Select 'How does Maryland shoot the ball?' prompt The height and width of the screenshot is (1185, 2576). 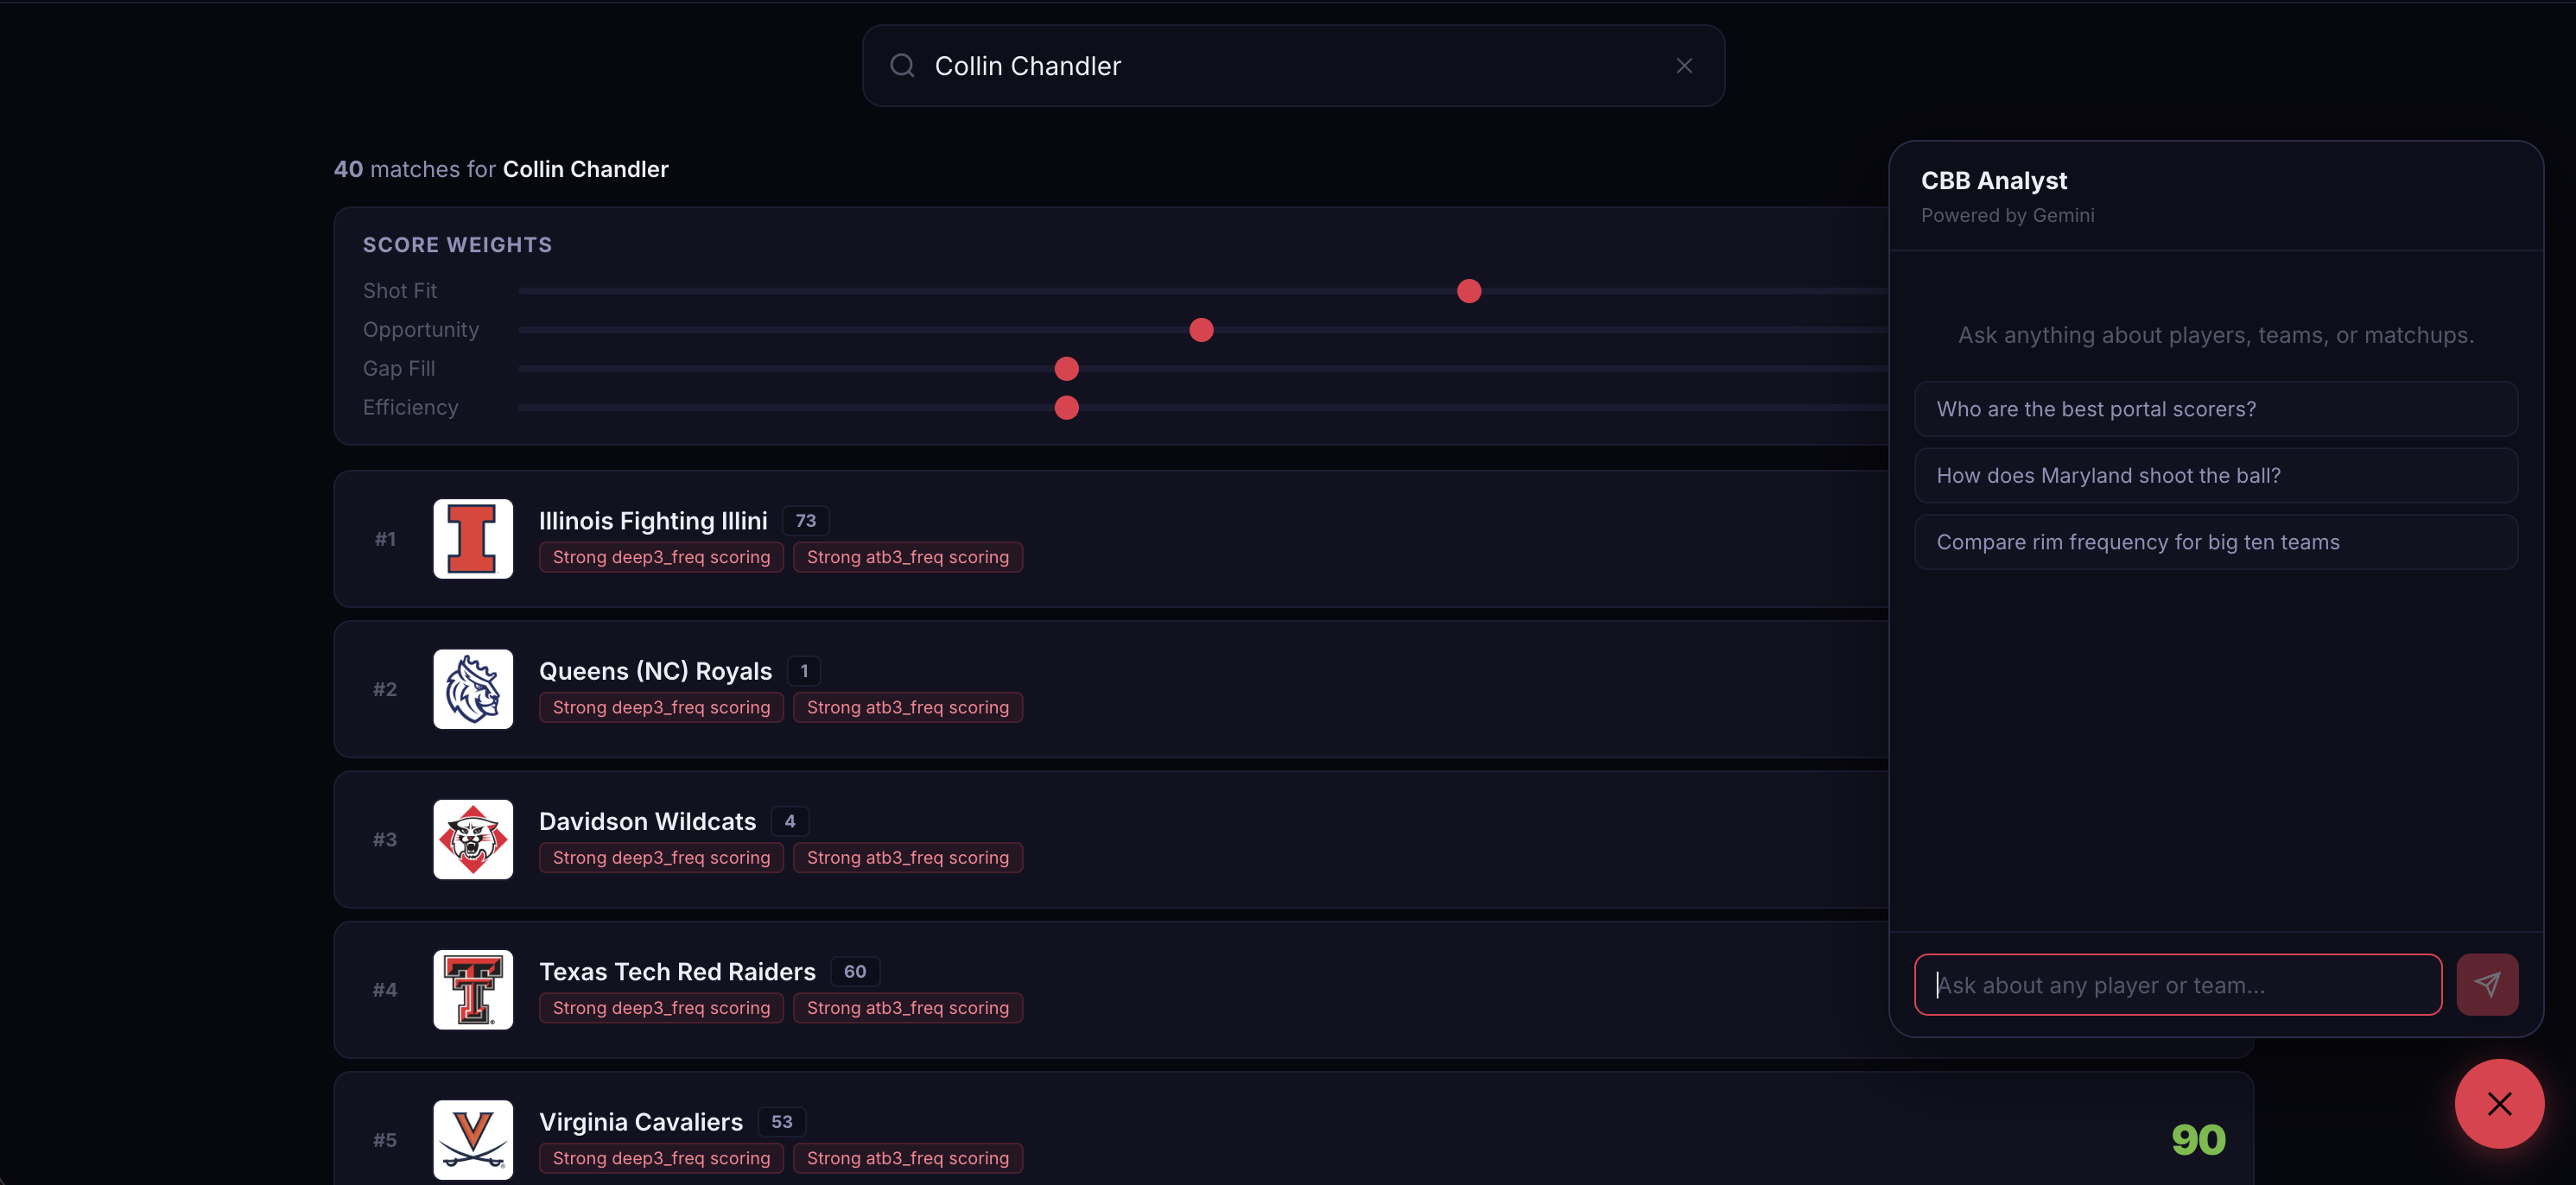coord(2215,476)
